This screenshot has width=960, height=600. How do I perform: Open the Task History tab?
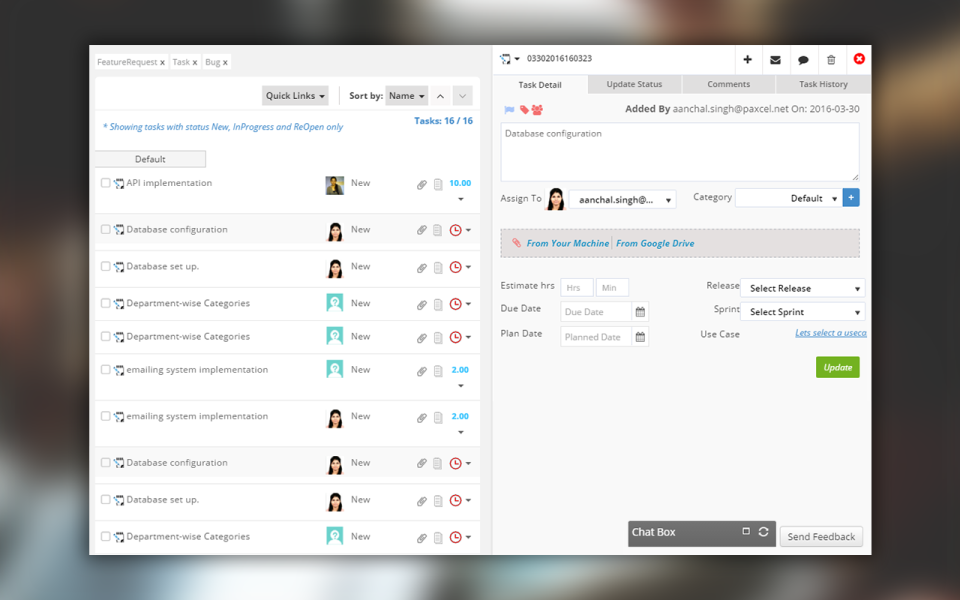point(823,84)
